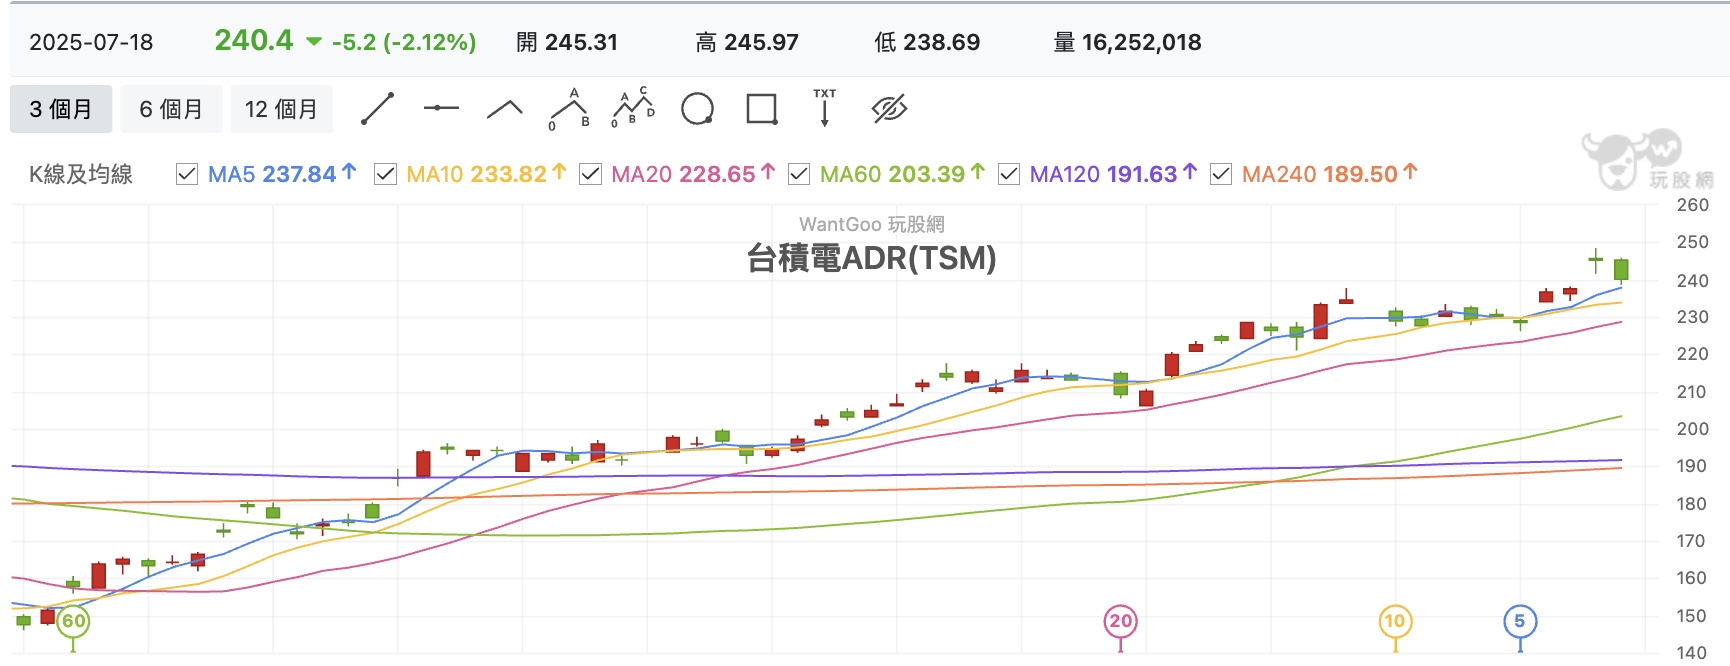
Task: Select the circle drawing tool
Action: pos(697,109)
